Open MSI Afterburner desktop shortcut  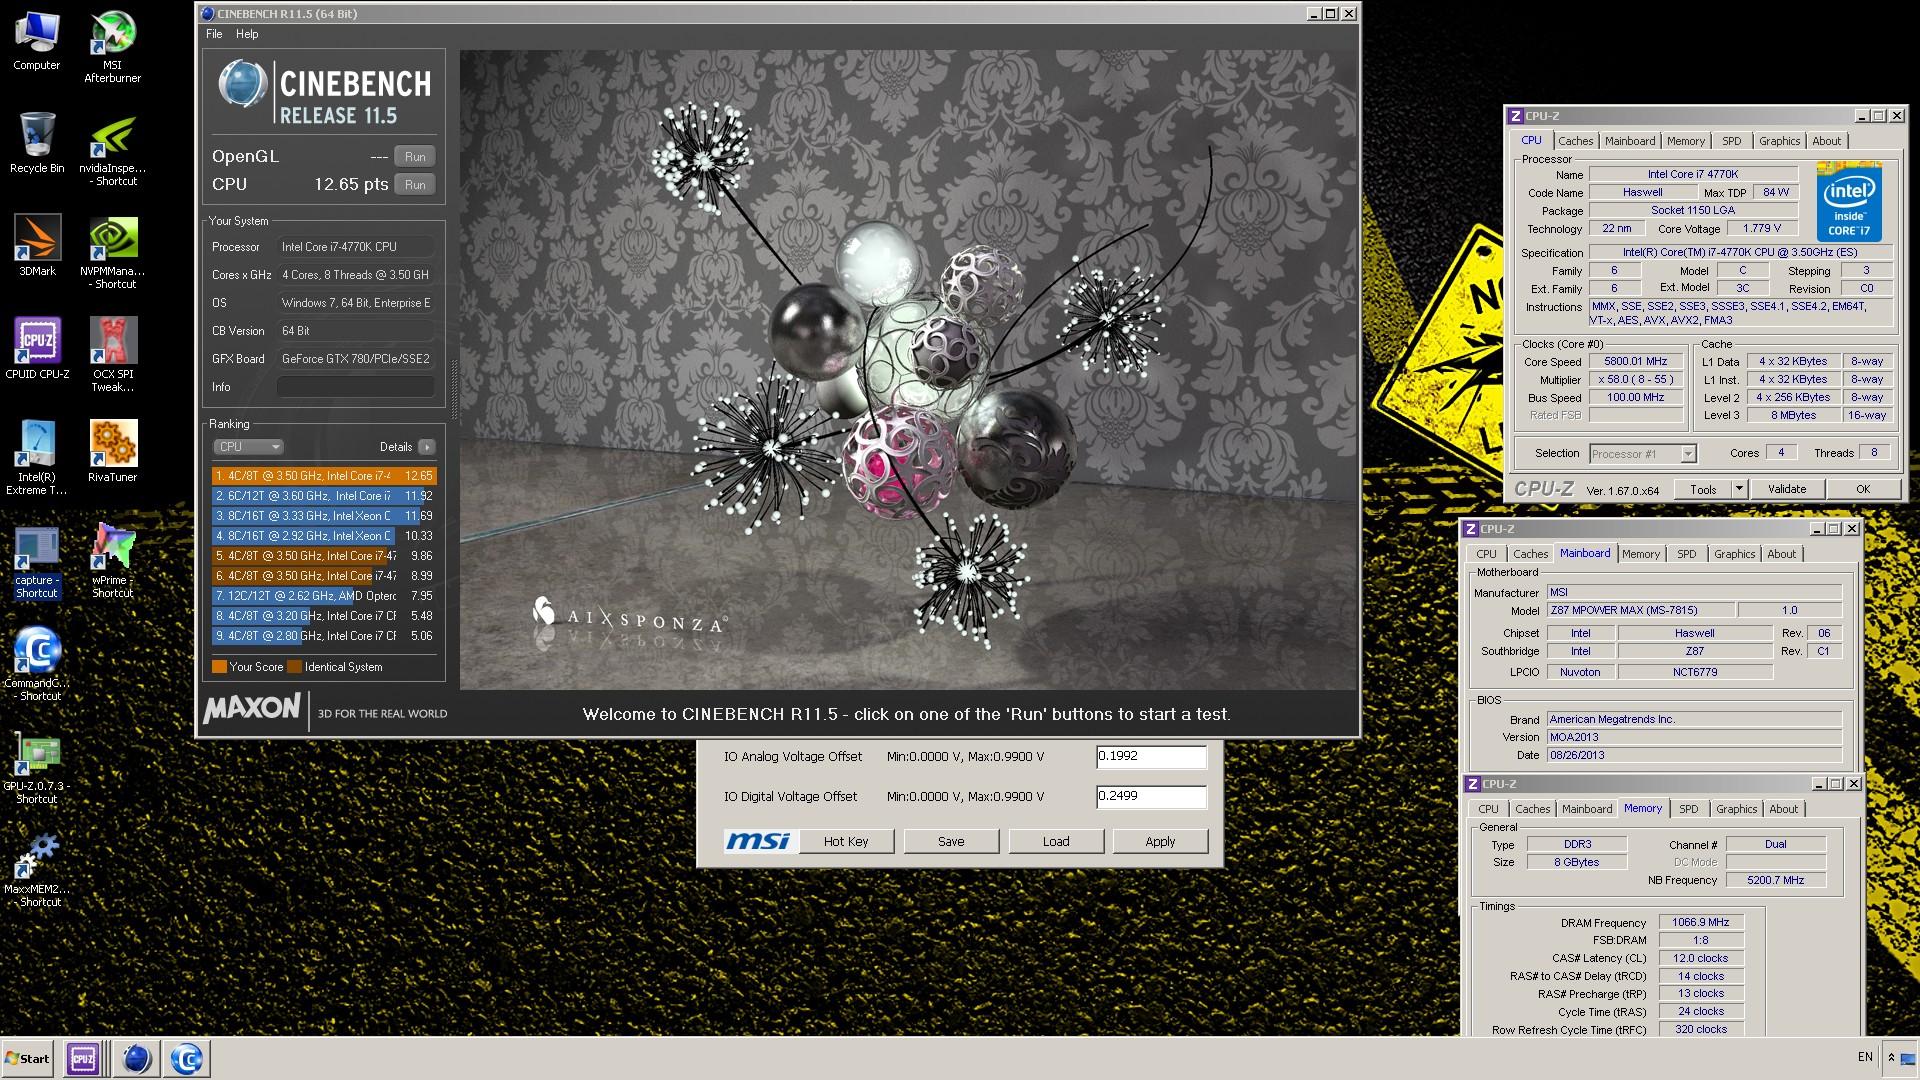click(x=113, y=47)
